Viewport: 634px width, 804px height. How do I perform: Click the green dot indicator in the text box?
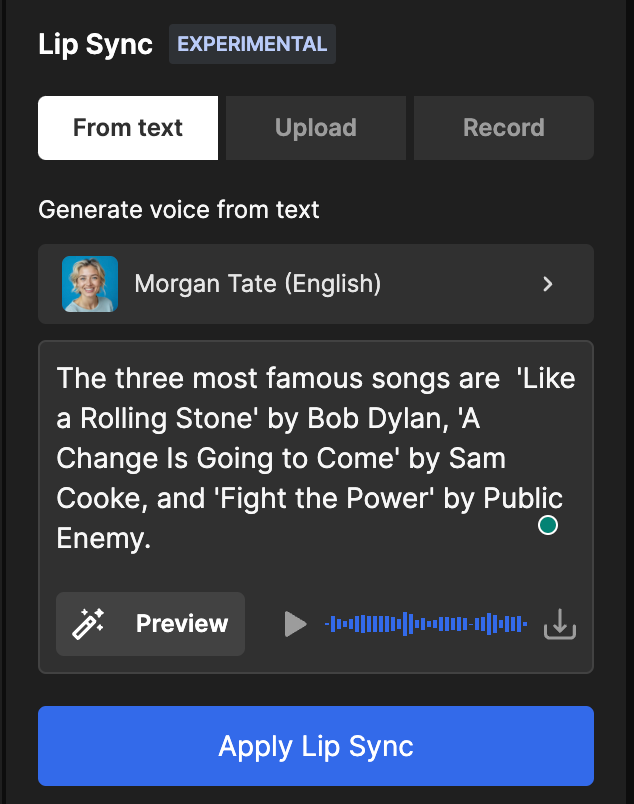coord(548,525)
